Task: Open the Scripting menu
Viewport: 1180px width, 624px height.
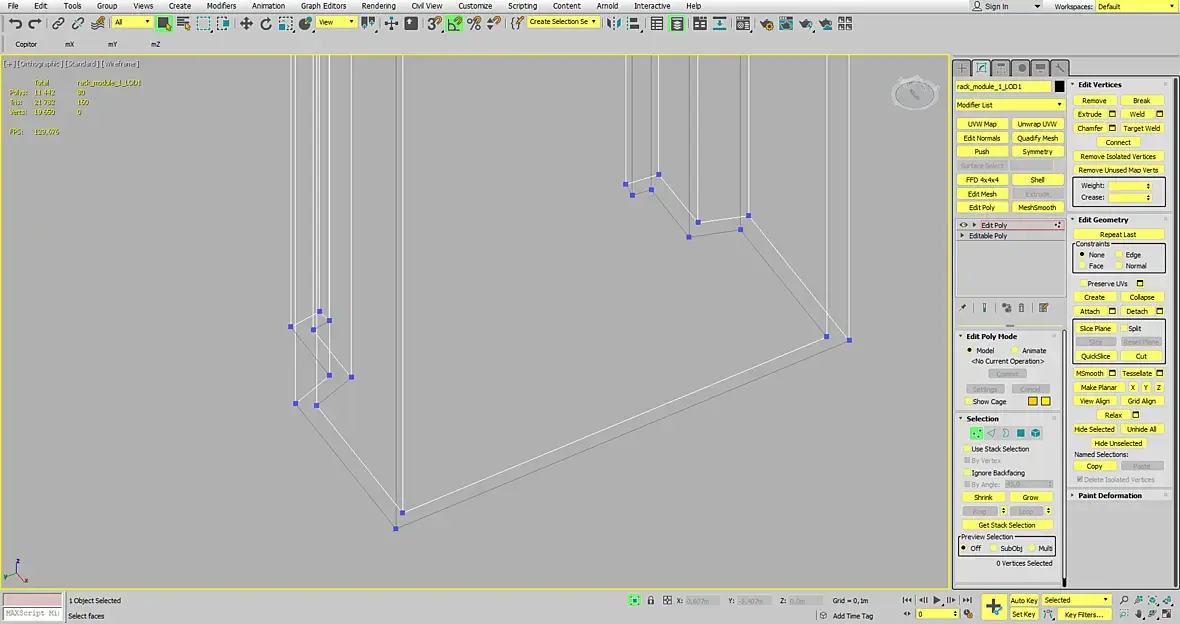Action: [x=522, y=6]
